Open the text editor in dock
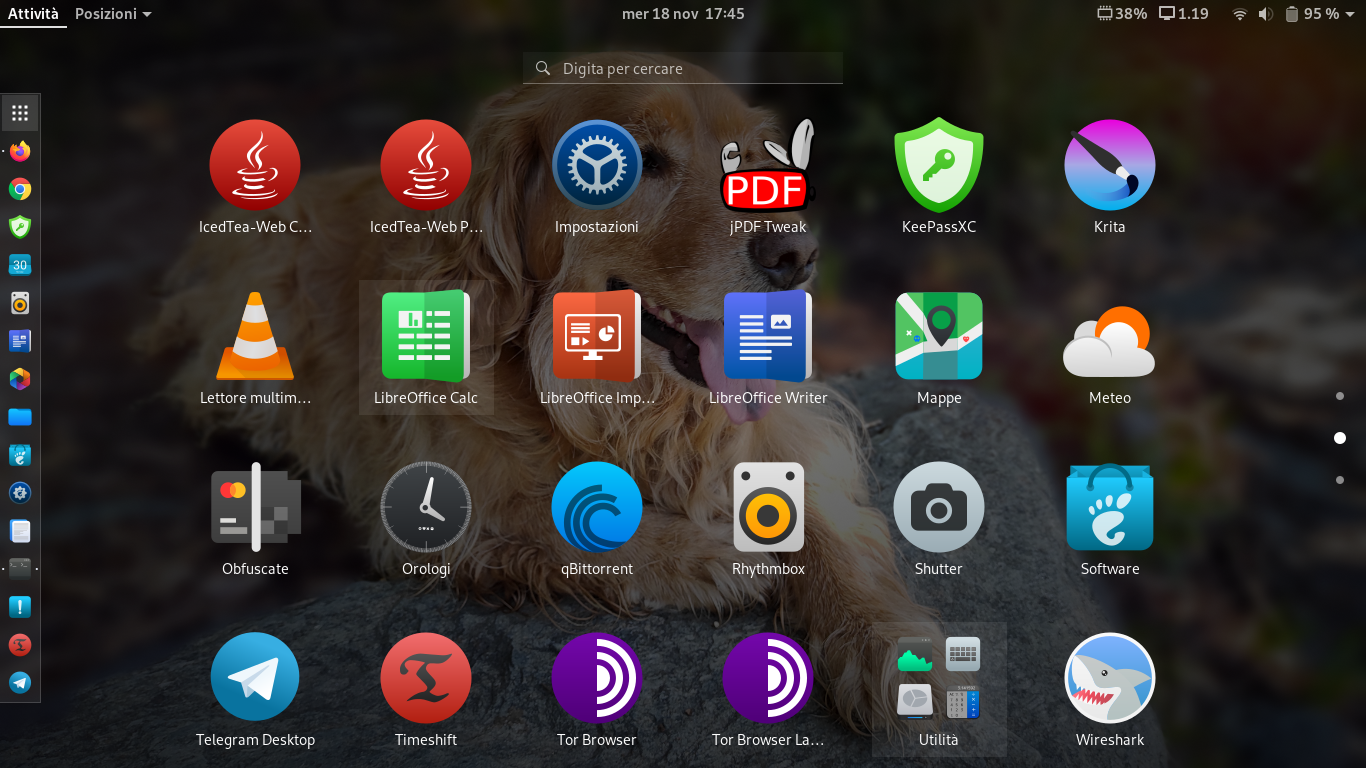Image resolution: width=1366 pixels, height=768 pixels. tap(20, 531)
